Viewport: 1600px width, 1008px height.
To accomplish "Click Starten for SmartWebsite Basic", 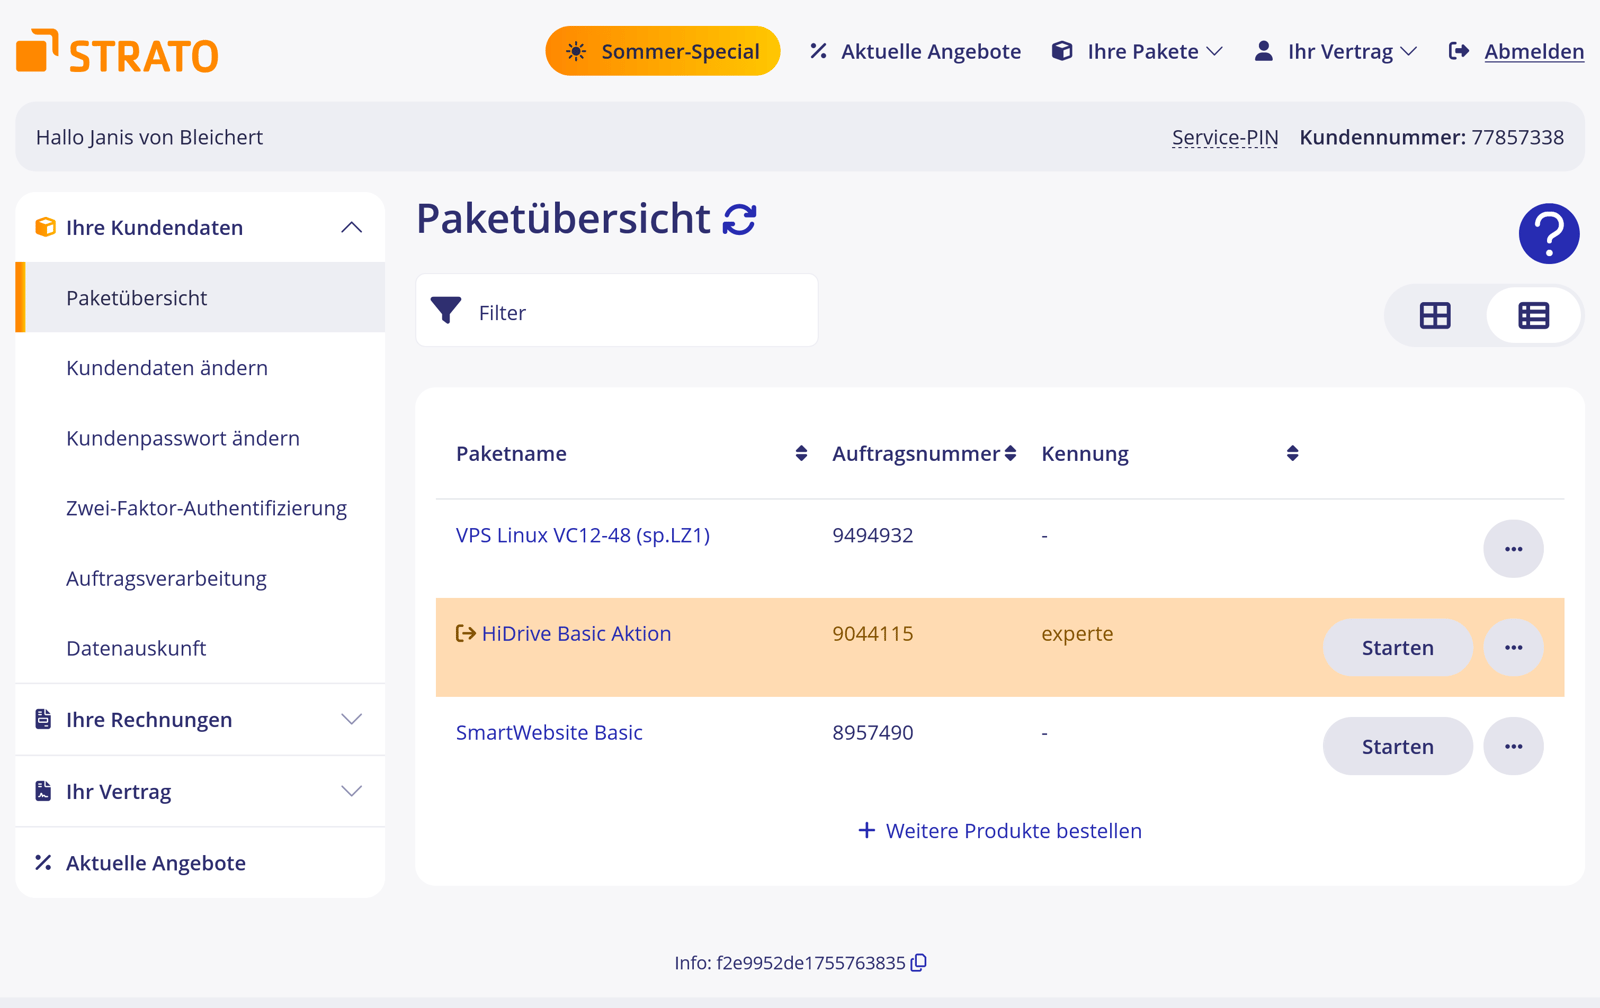I will coord(1397,746).
